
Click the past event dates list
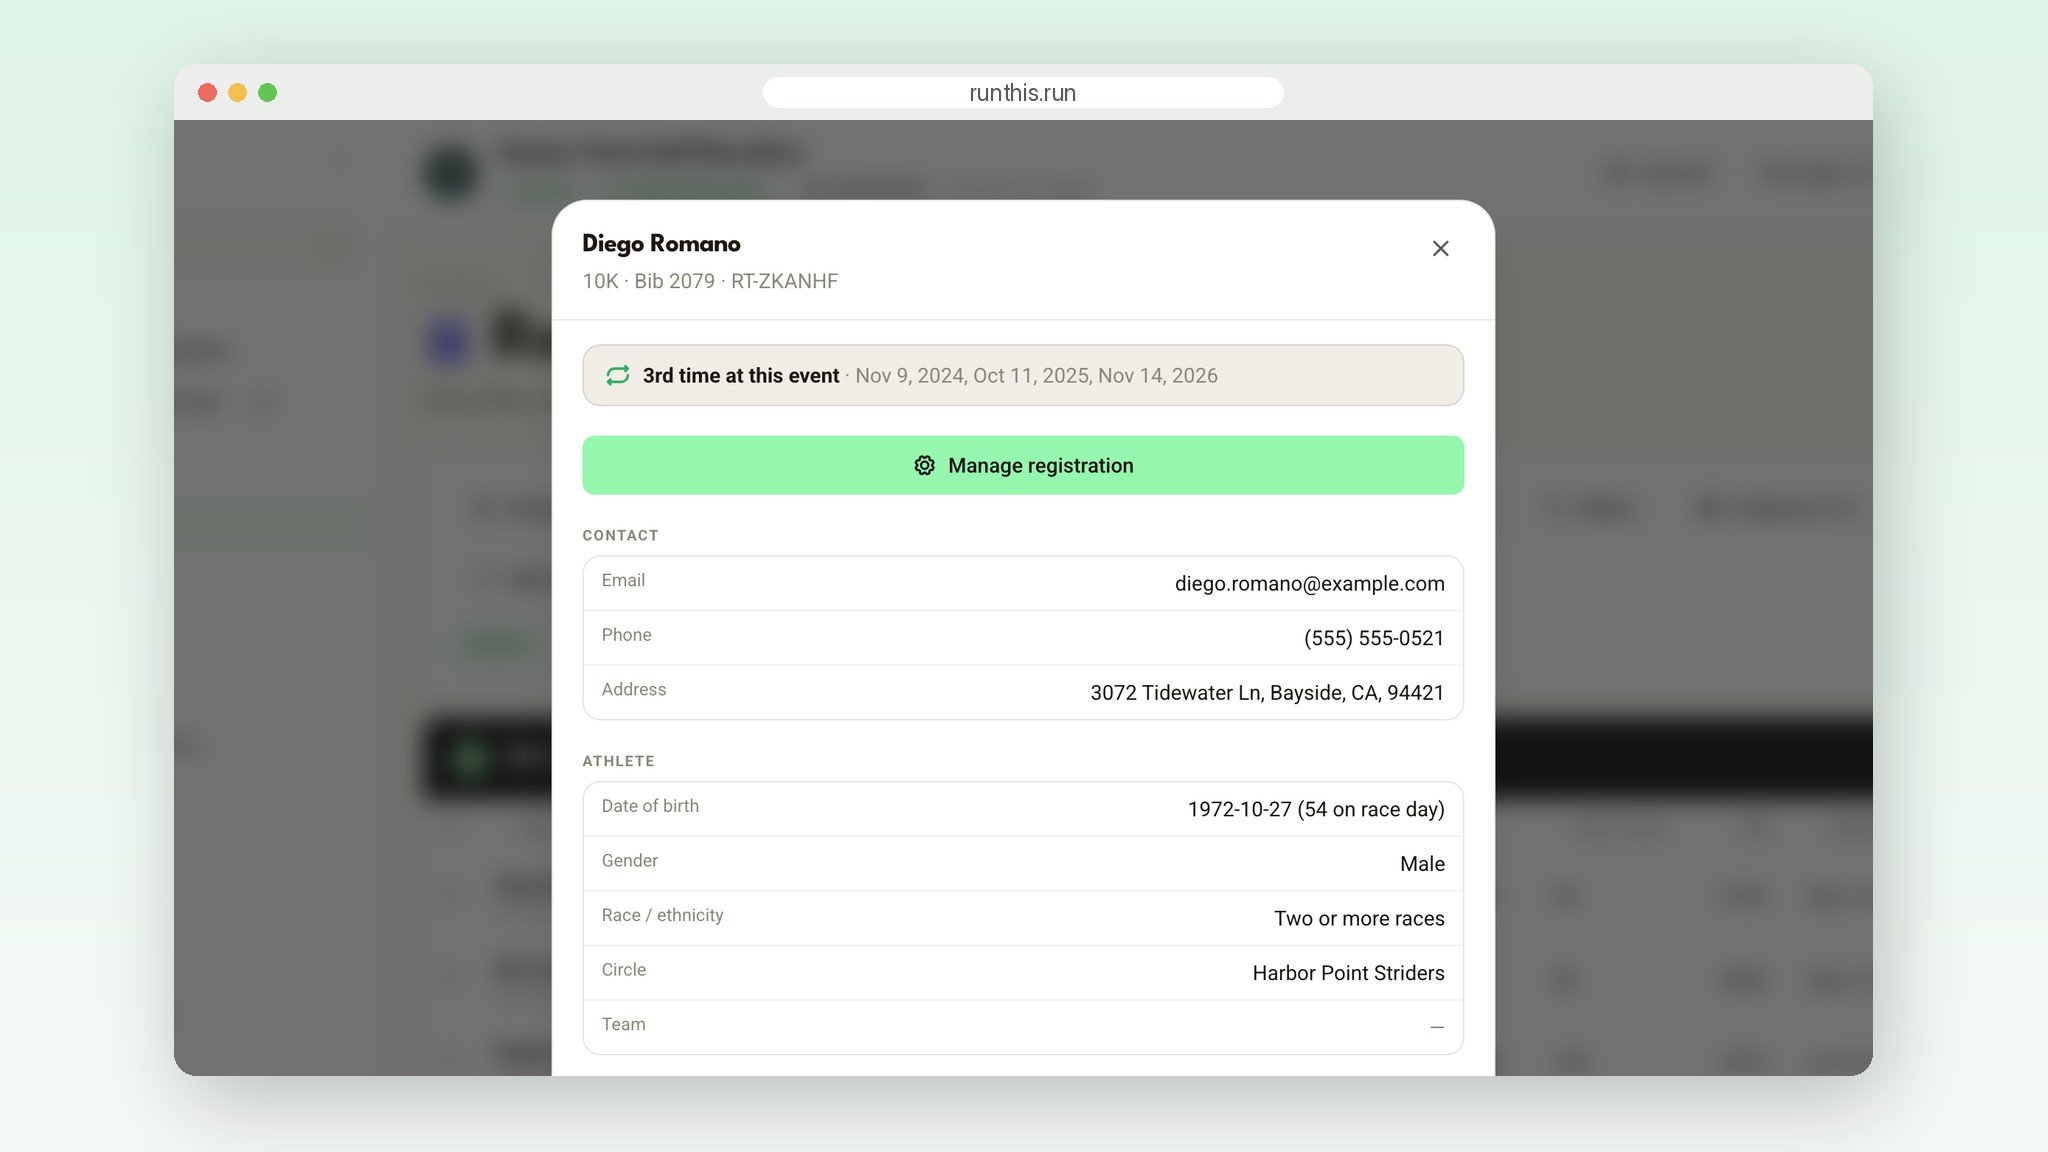(x=1036, y=375)
